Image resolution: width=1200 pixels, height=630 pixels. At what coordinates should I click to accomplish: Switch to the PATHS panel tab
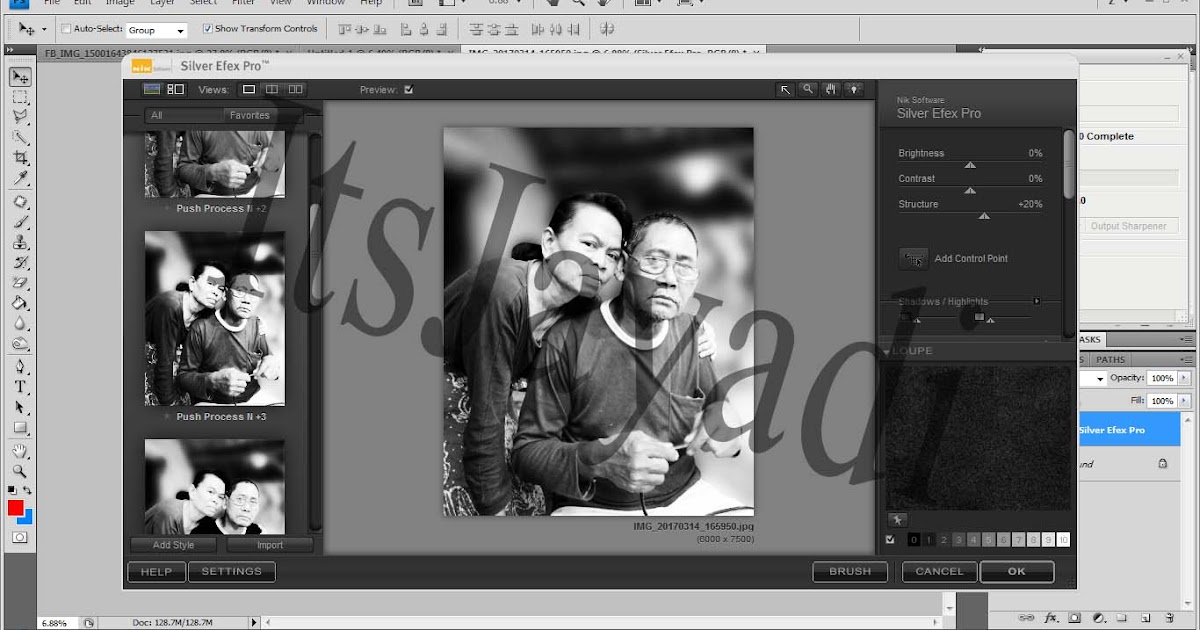point(1111,360)
